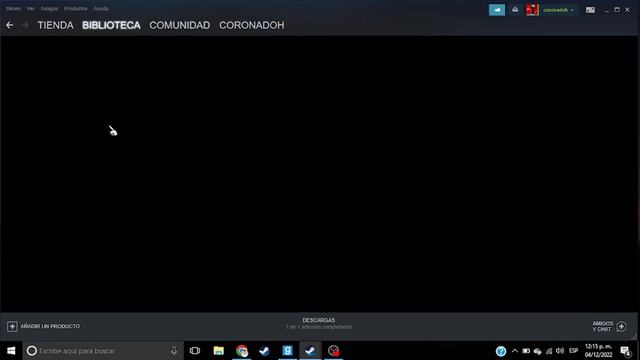The width and height of the screenshot is (640, 360).
Task: Click the Windows taskbar search box
Action: [103, 351]
